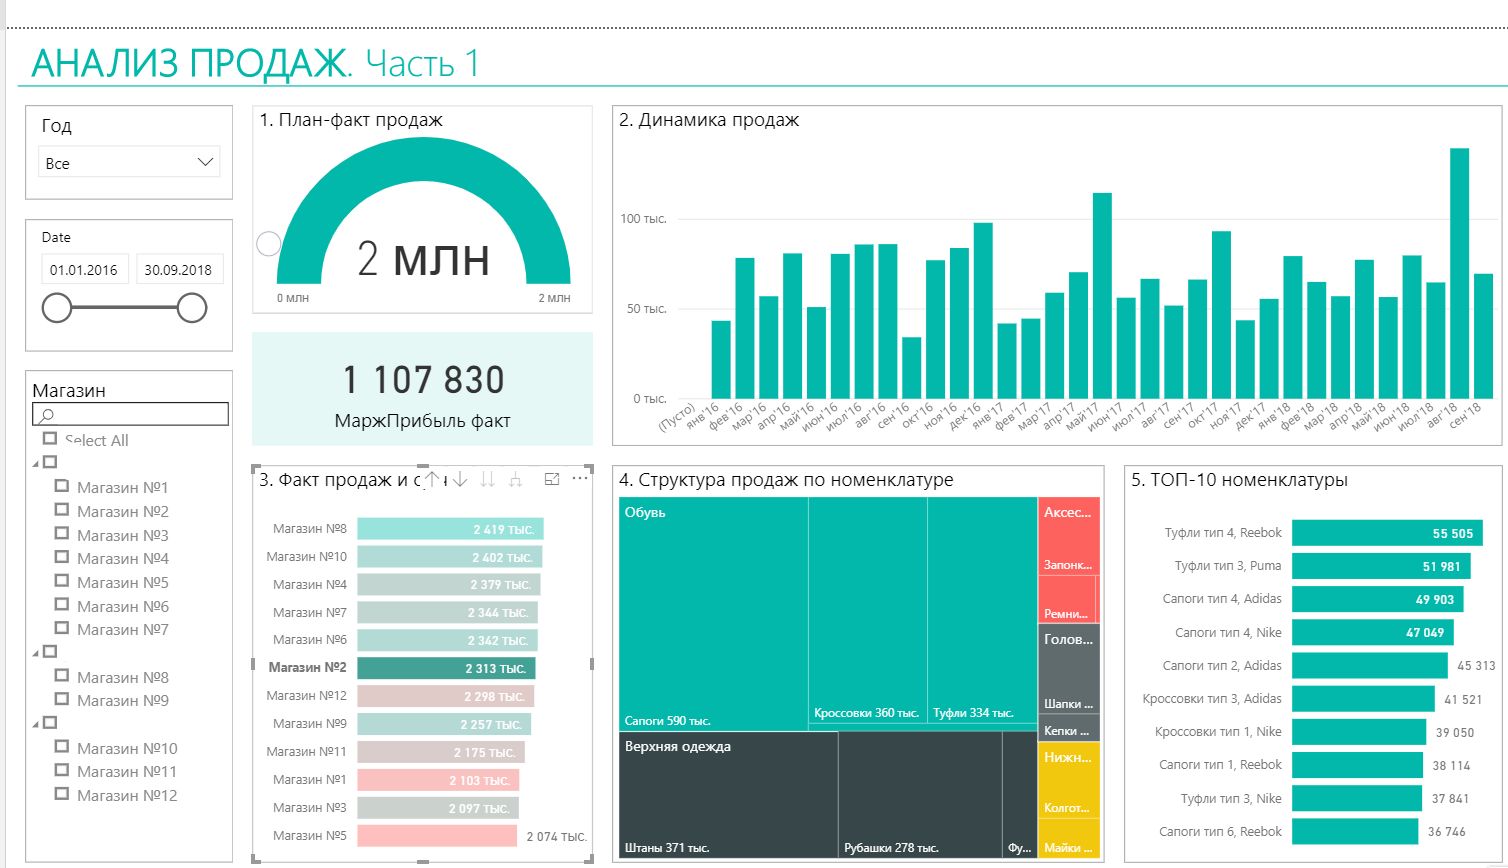This screenshot has width=1508, height=868.
Task: Check Магазин №1 in slicer
Action: coord(62,486)
